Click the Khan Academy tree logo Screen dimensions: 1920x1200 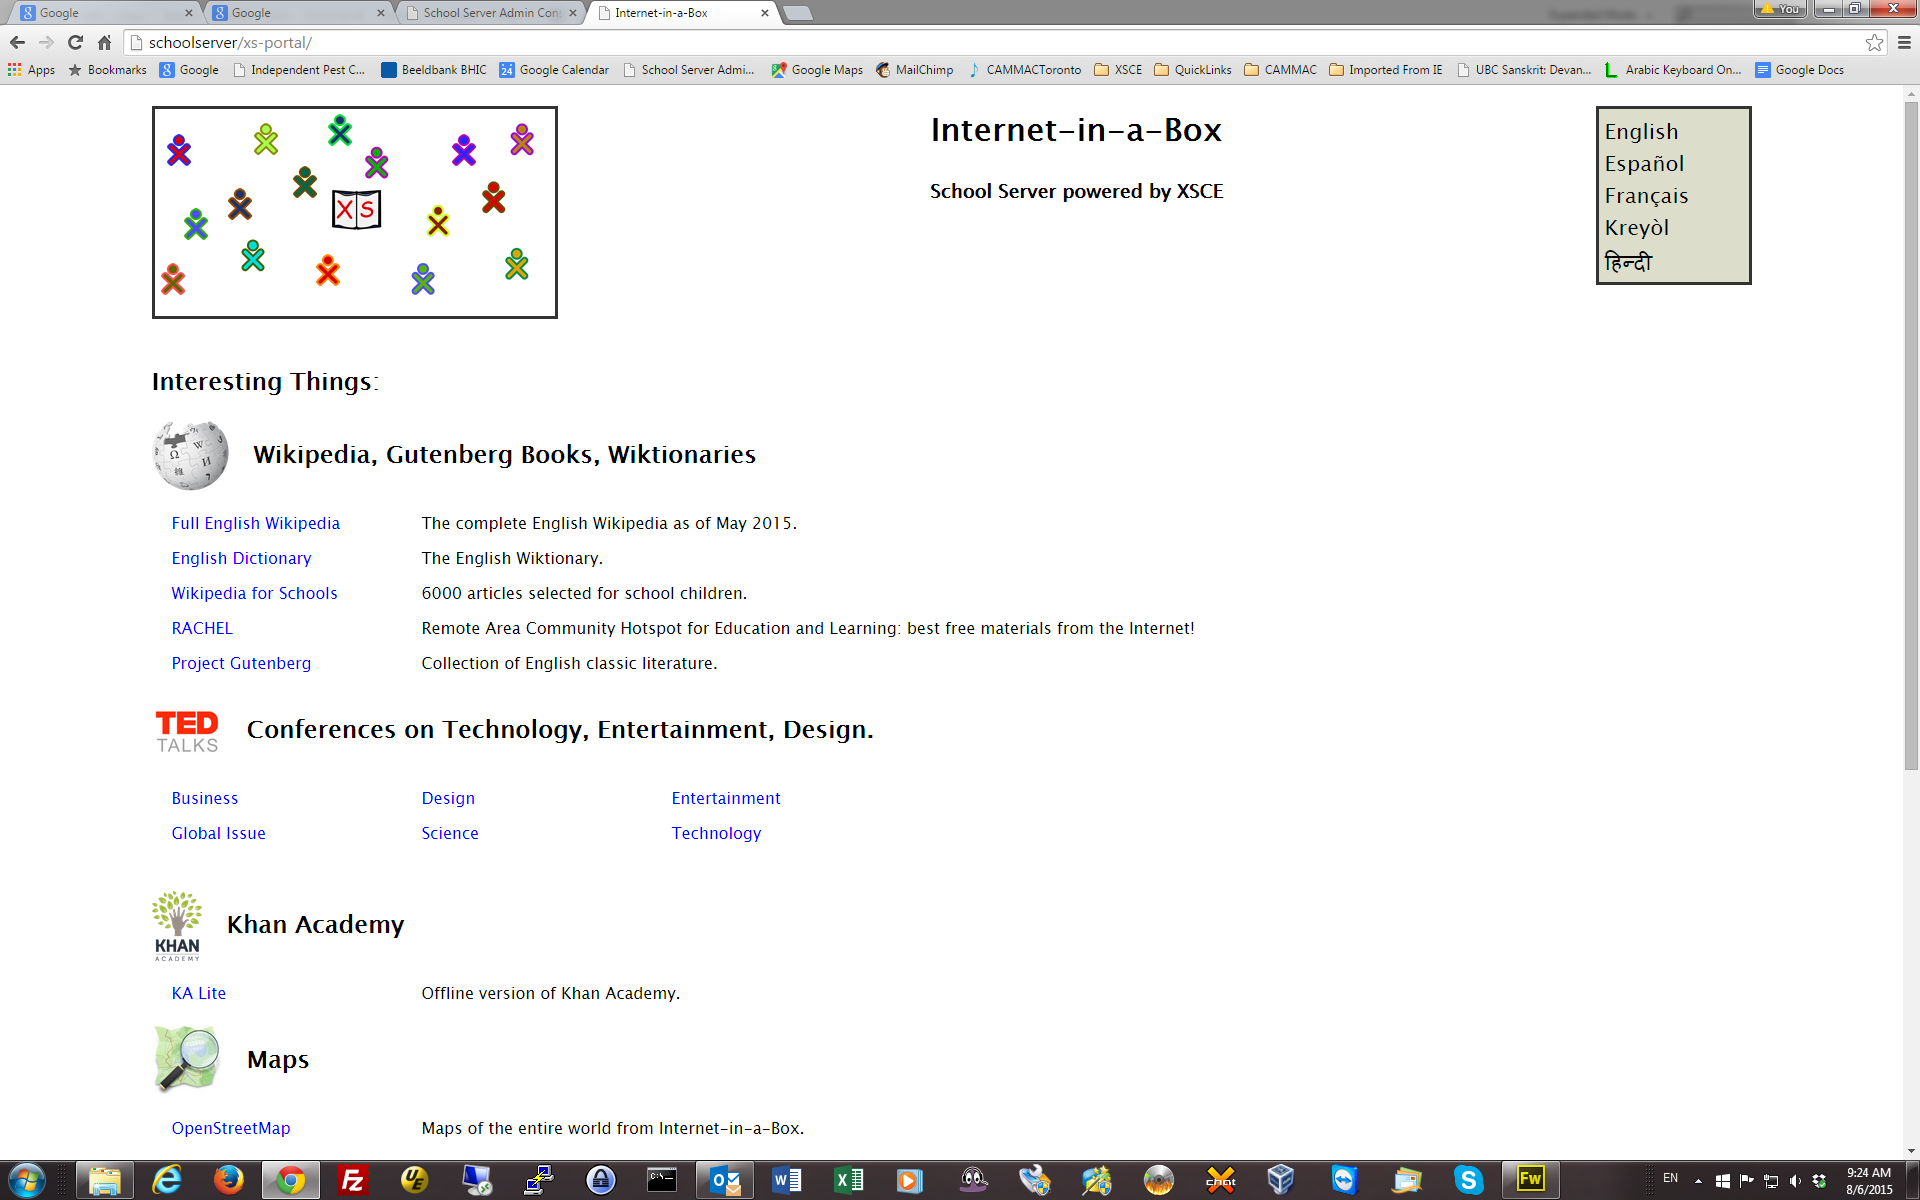pos(177,925)
